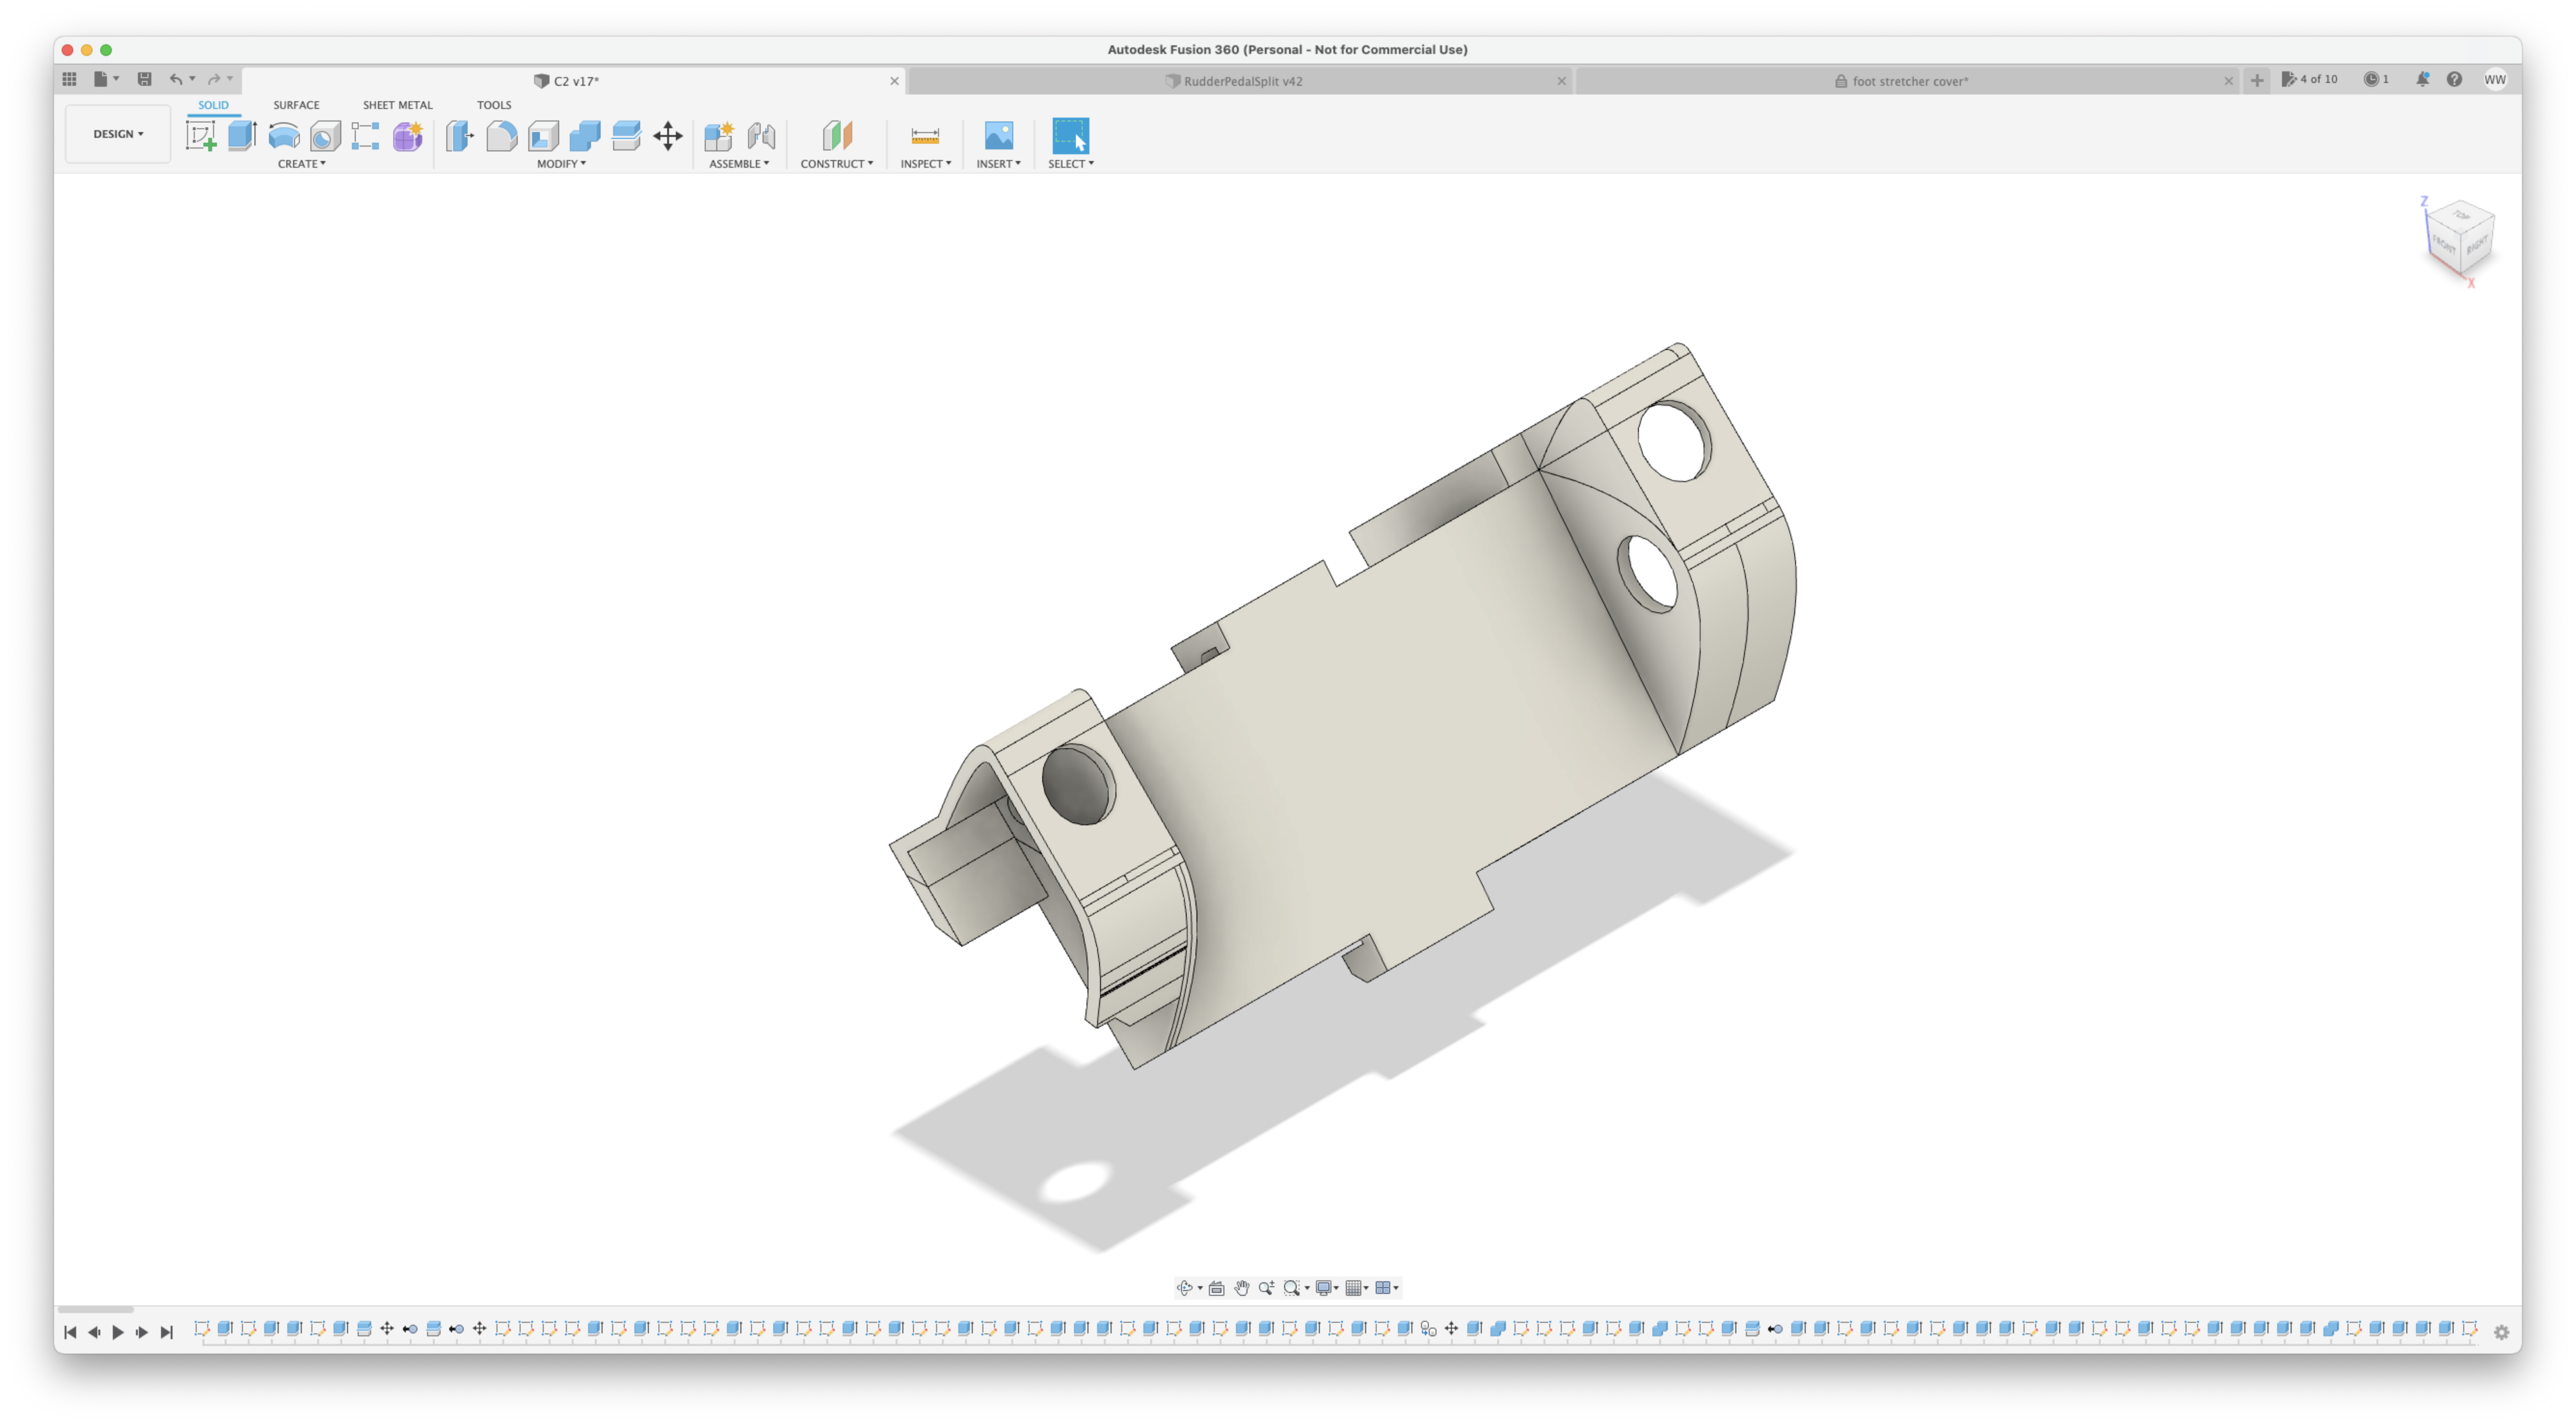This screenshot has width=2576, height=1425.
Task: Click the Joint icon in Assemble
Action: coord(761,135)
